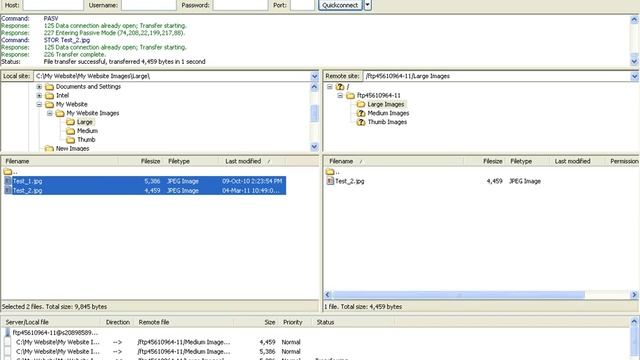The image size is (640, 360).
Task: Click the queue server icon ftp45610964-11
Action: pos(8,333)
